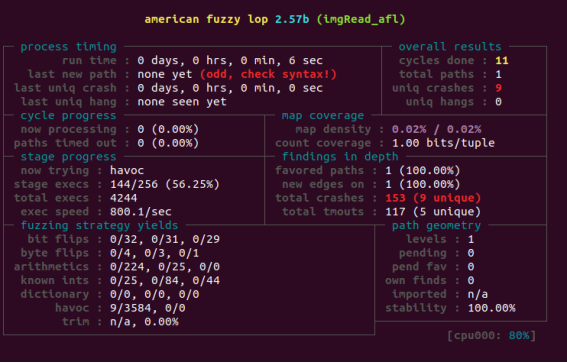Click the 'map coverage' section header

click(x=323, y=115)
